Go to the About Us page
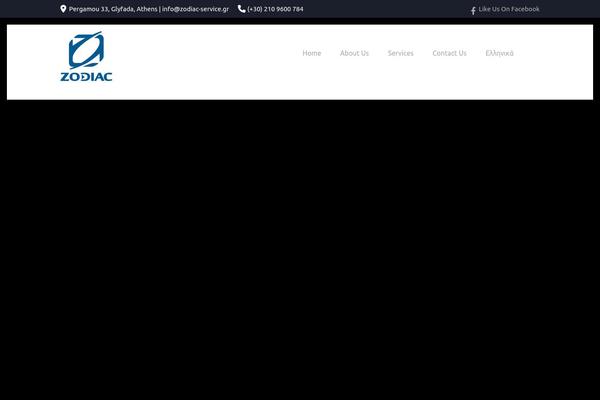Viewport: 600px width, 400px height. (x=354, y=53)
